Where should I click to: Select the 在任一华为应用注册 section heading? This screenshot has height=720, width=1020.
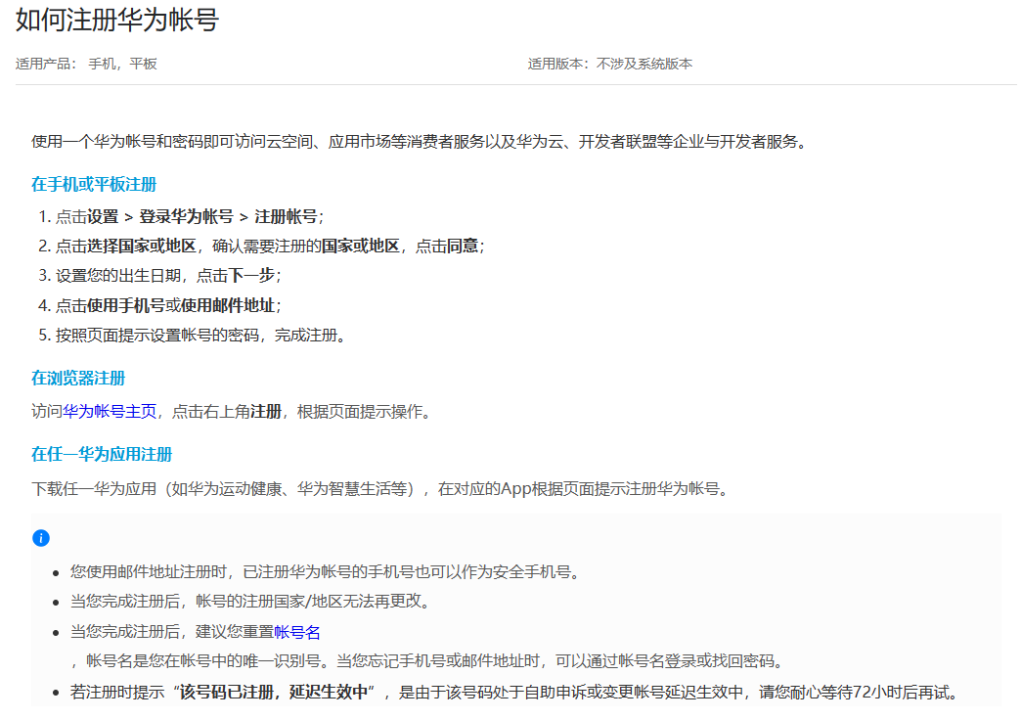coord(102,454)
